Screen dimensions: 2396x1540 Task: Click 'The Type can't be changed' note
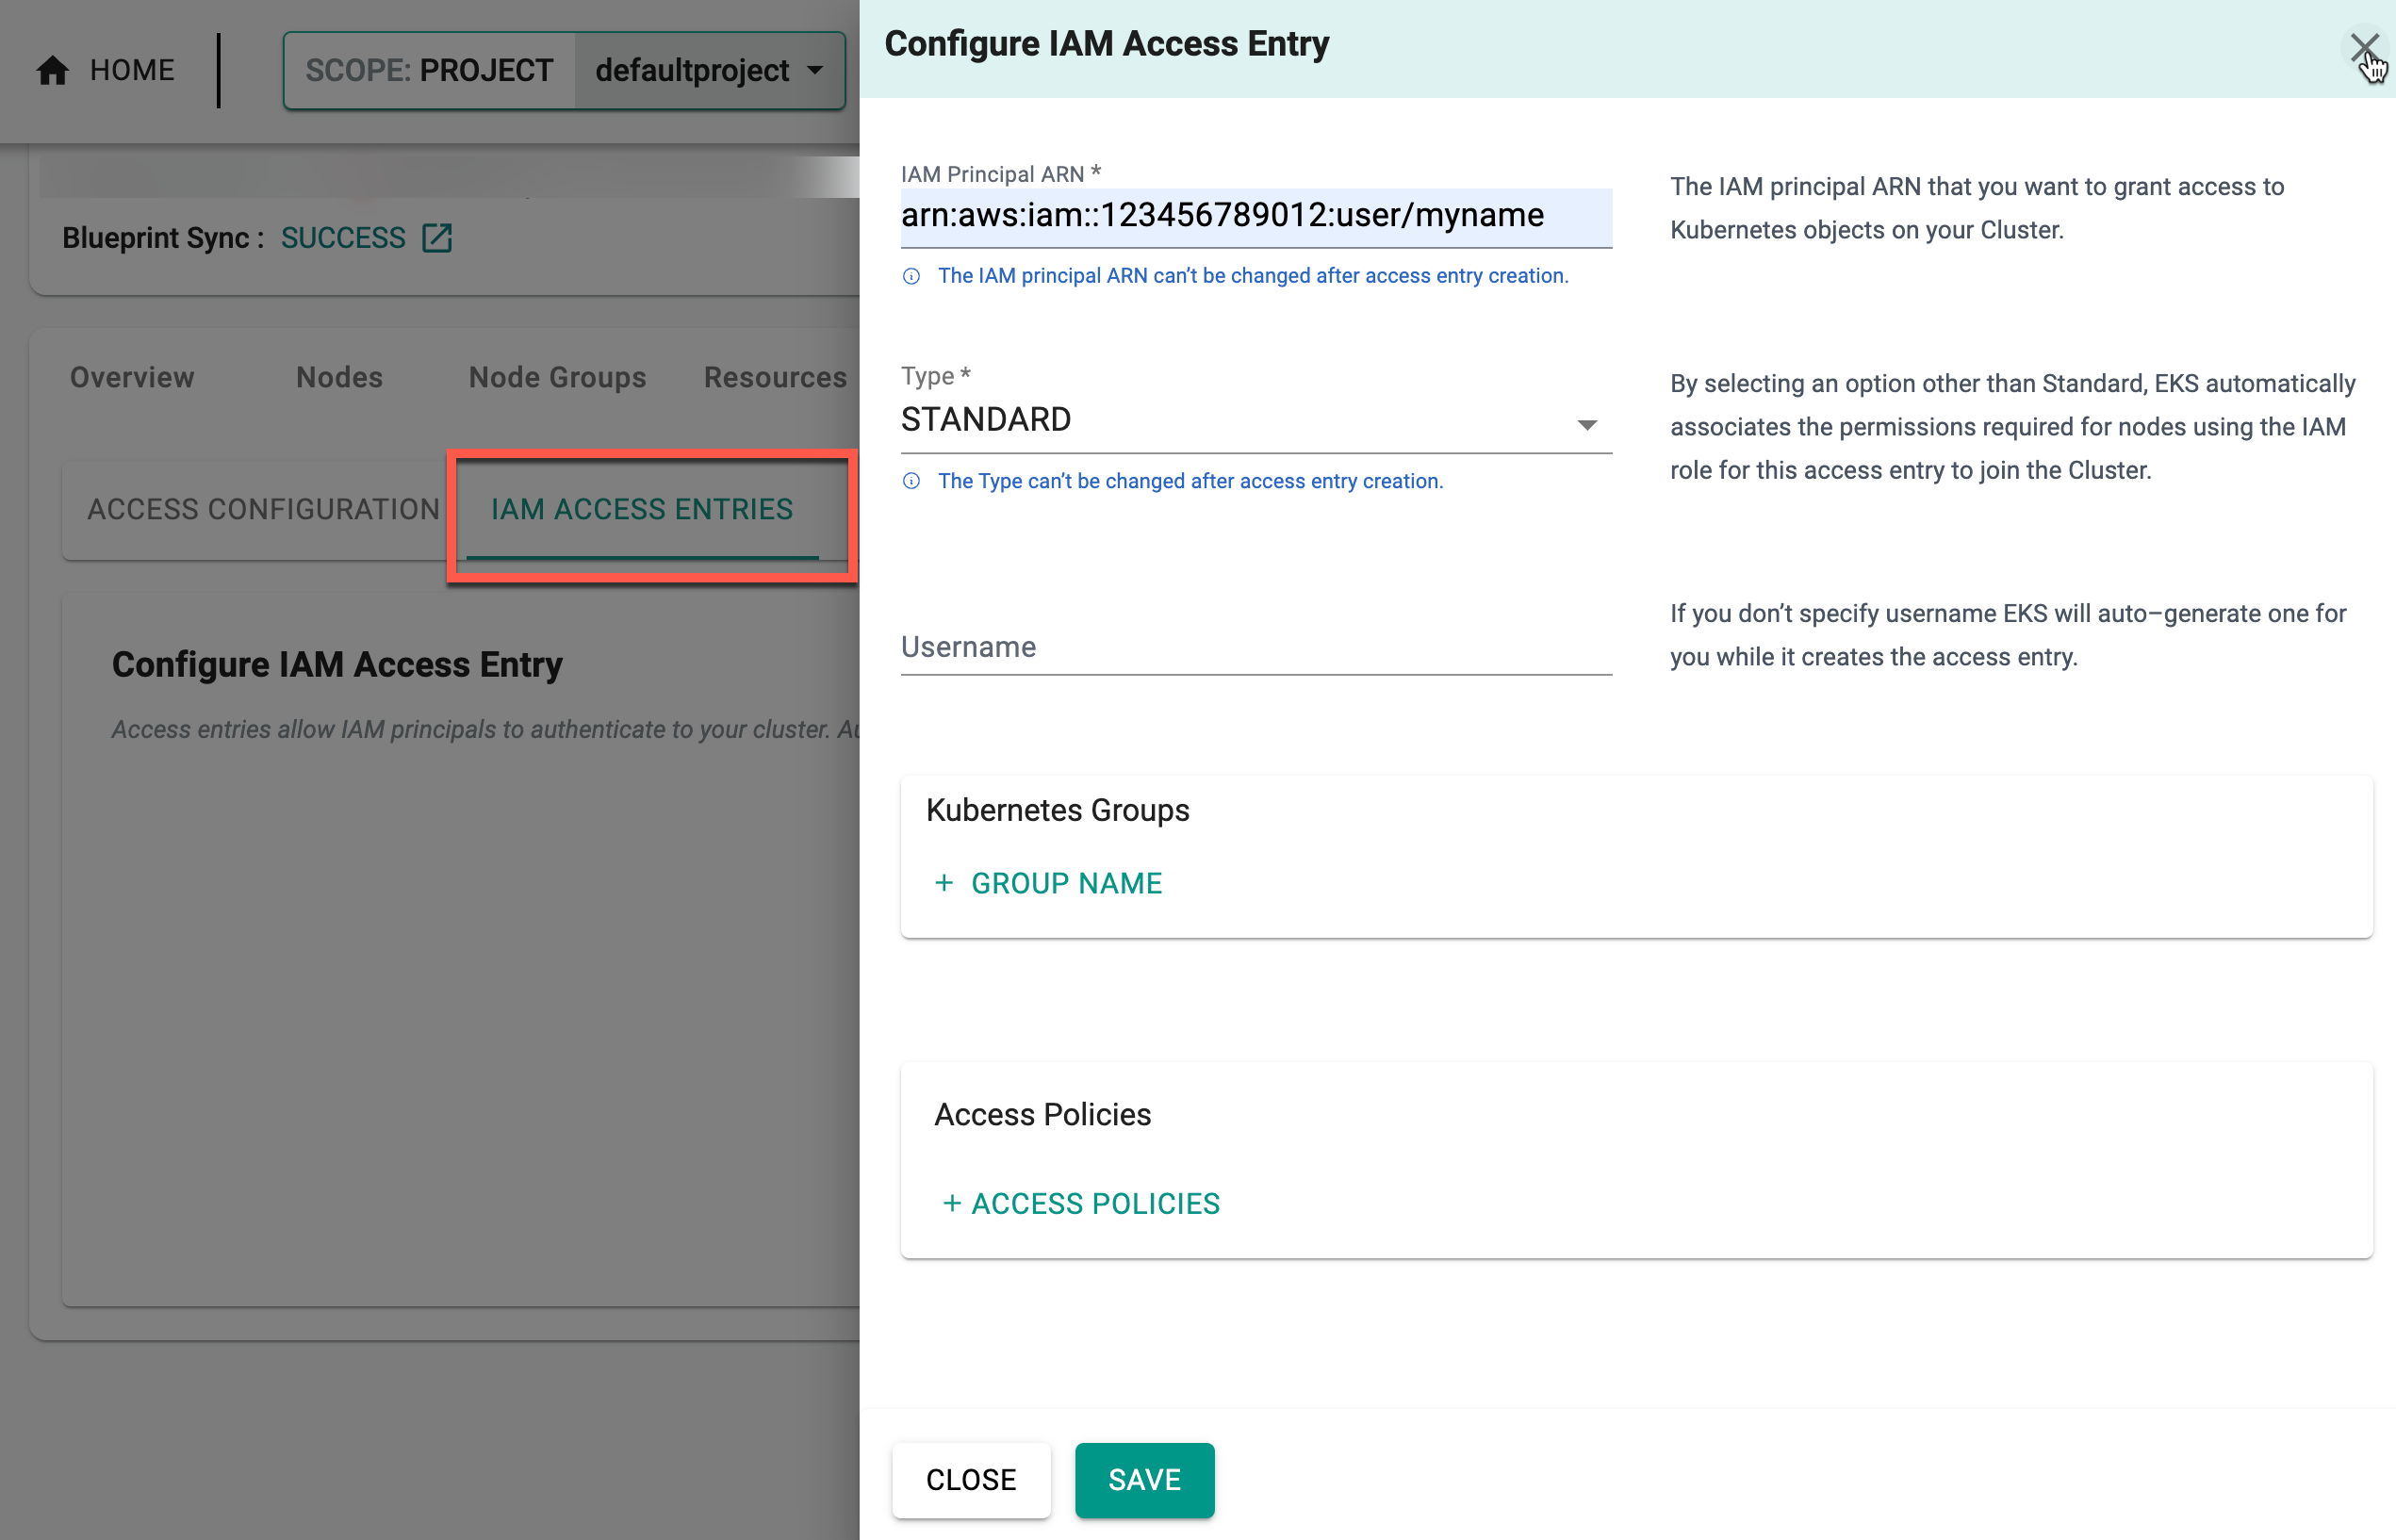(1190, 481)
